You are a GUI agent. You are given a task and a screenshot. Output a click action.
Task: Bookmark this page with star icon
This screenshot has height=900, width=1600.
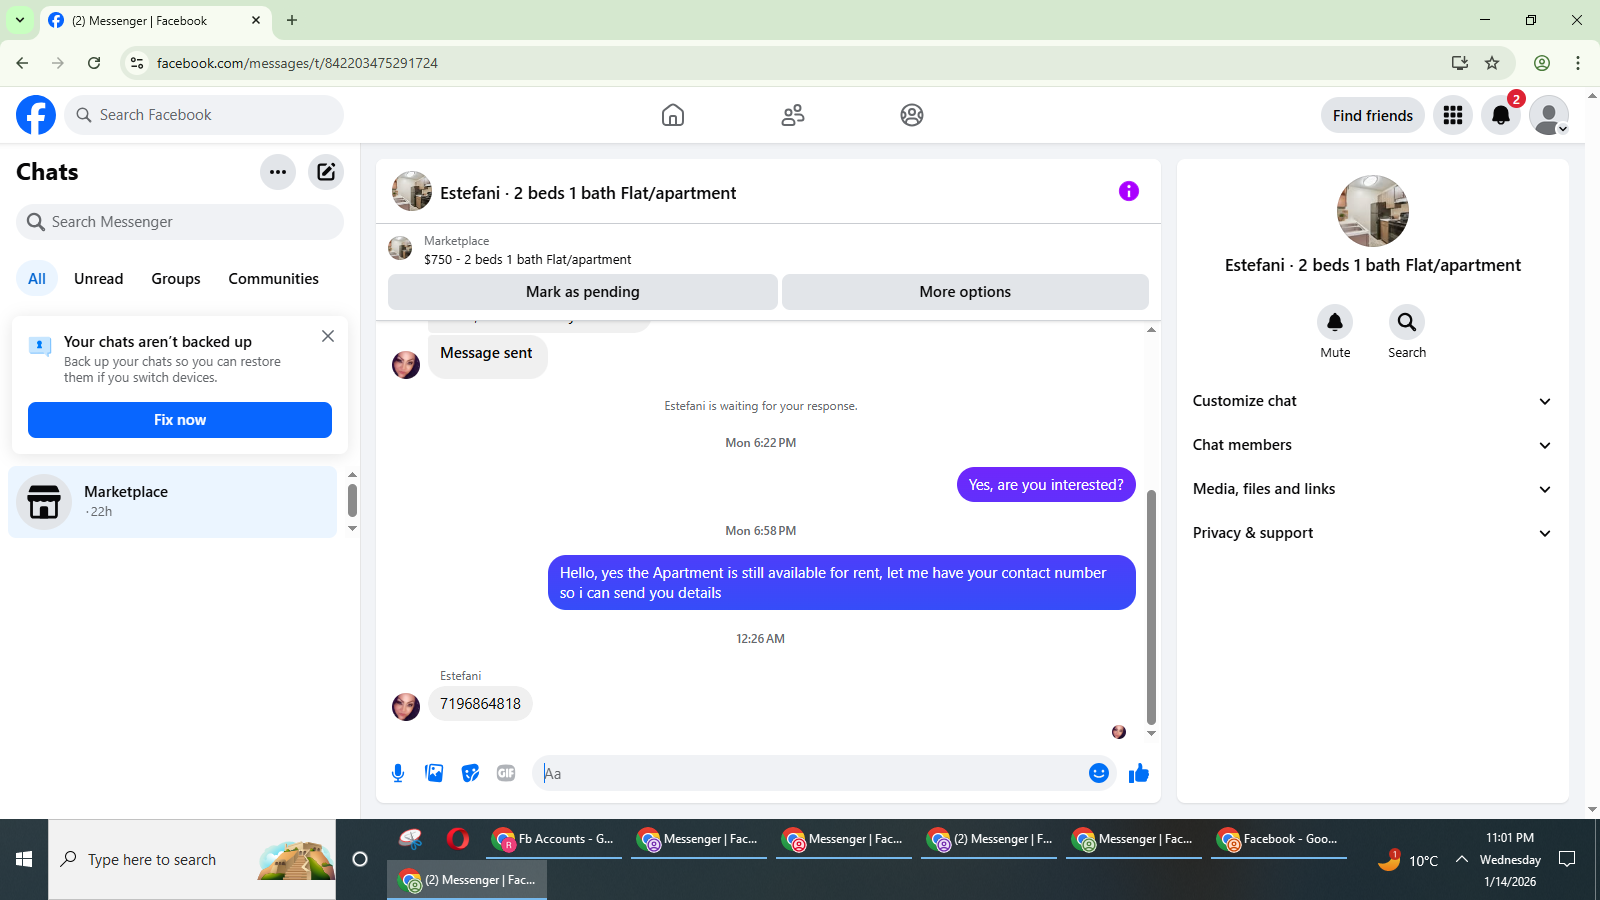(1492, 63)
